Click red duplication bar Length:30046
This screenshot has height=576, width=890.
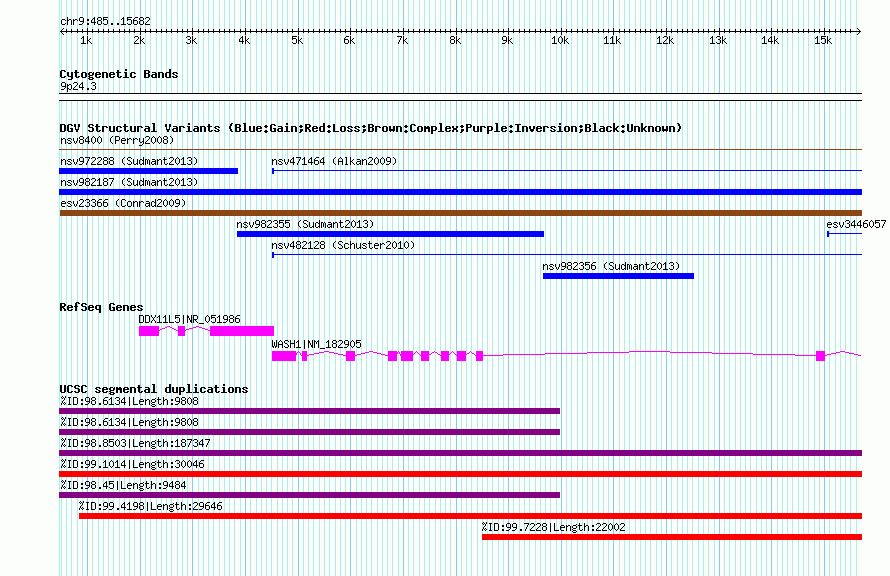(460, 474)
